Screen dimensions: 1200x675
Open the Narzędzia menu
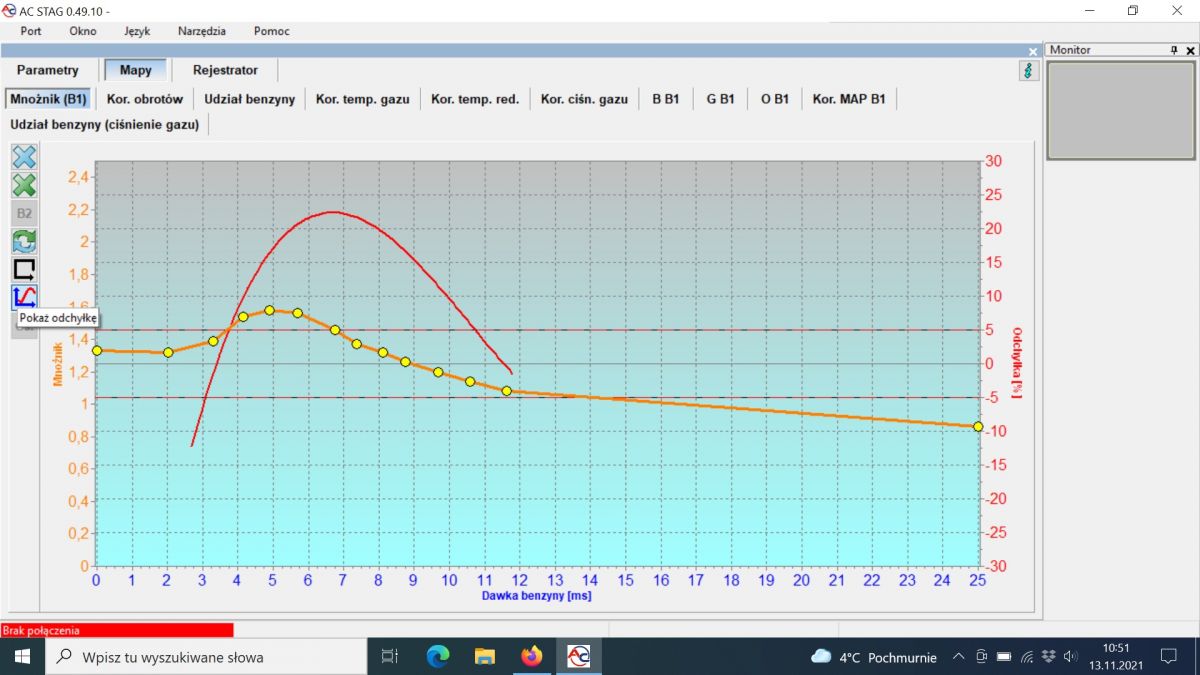202,31
